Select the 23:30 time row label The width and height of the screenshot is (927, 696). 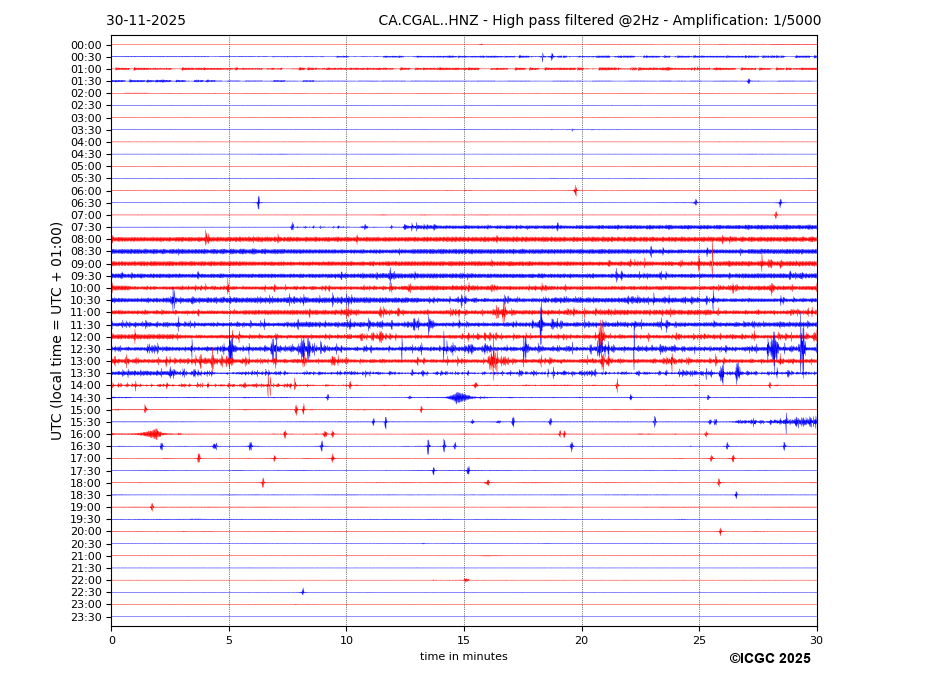click(86, 617)
